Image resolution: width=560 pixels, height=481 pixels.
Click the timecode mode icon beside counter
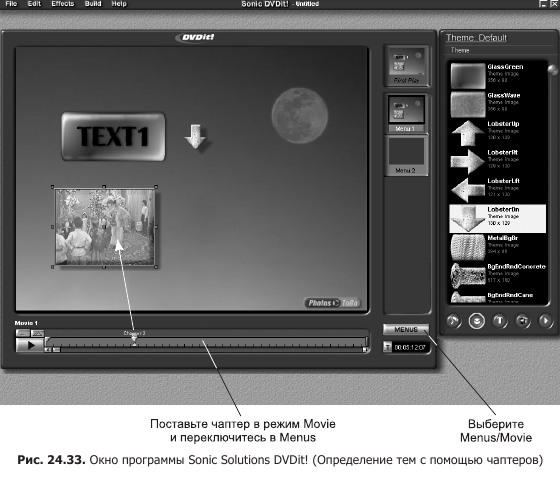388,347
